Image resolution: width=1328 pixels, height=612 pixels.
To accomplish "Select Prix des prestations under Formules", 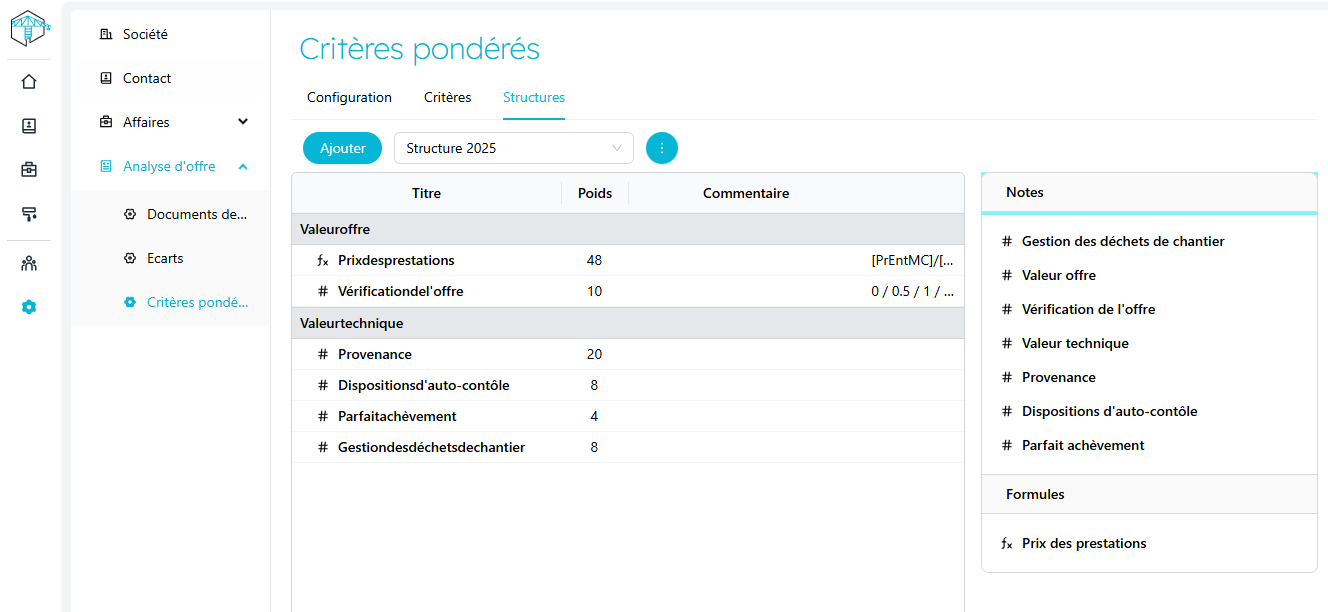I will tap(1084, 544).
